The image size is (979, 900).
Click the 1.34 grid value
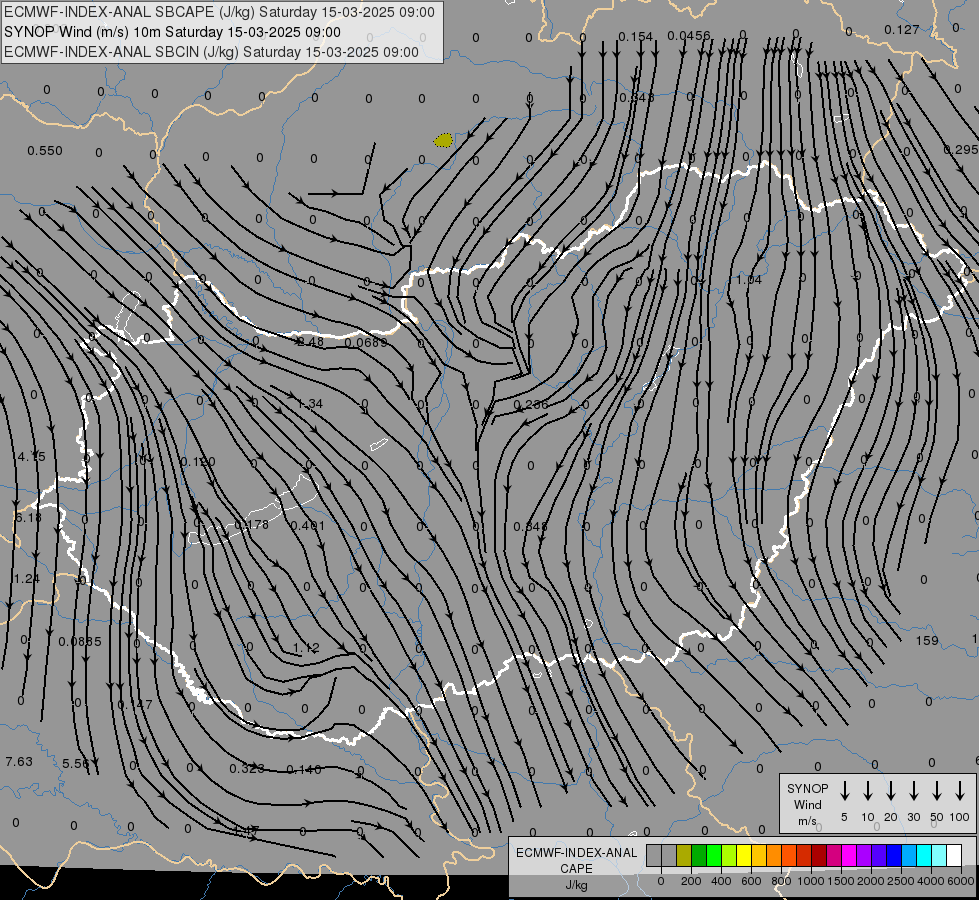pos(310,403)
